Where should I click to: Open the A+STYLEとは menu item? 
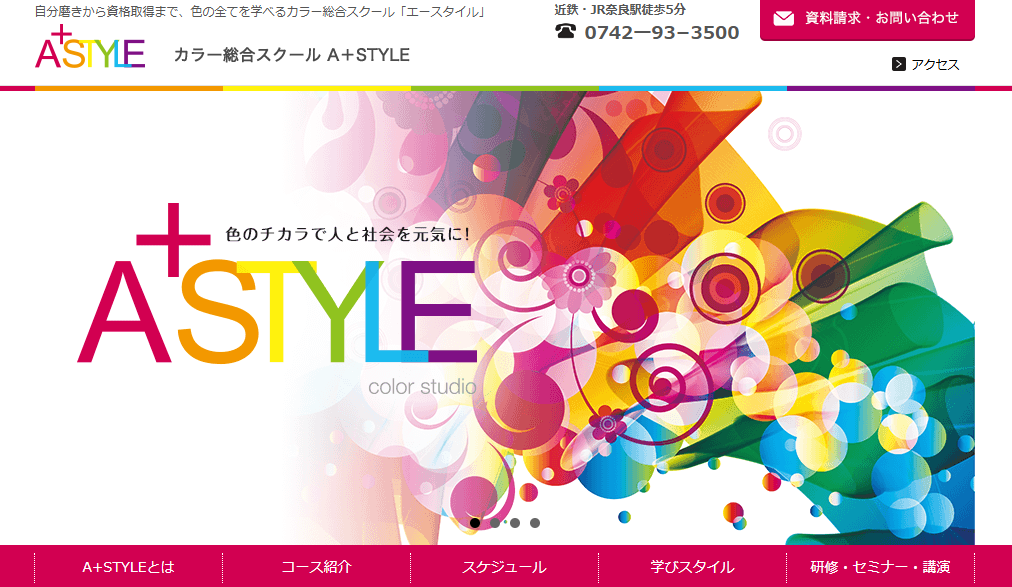[128, 567]
